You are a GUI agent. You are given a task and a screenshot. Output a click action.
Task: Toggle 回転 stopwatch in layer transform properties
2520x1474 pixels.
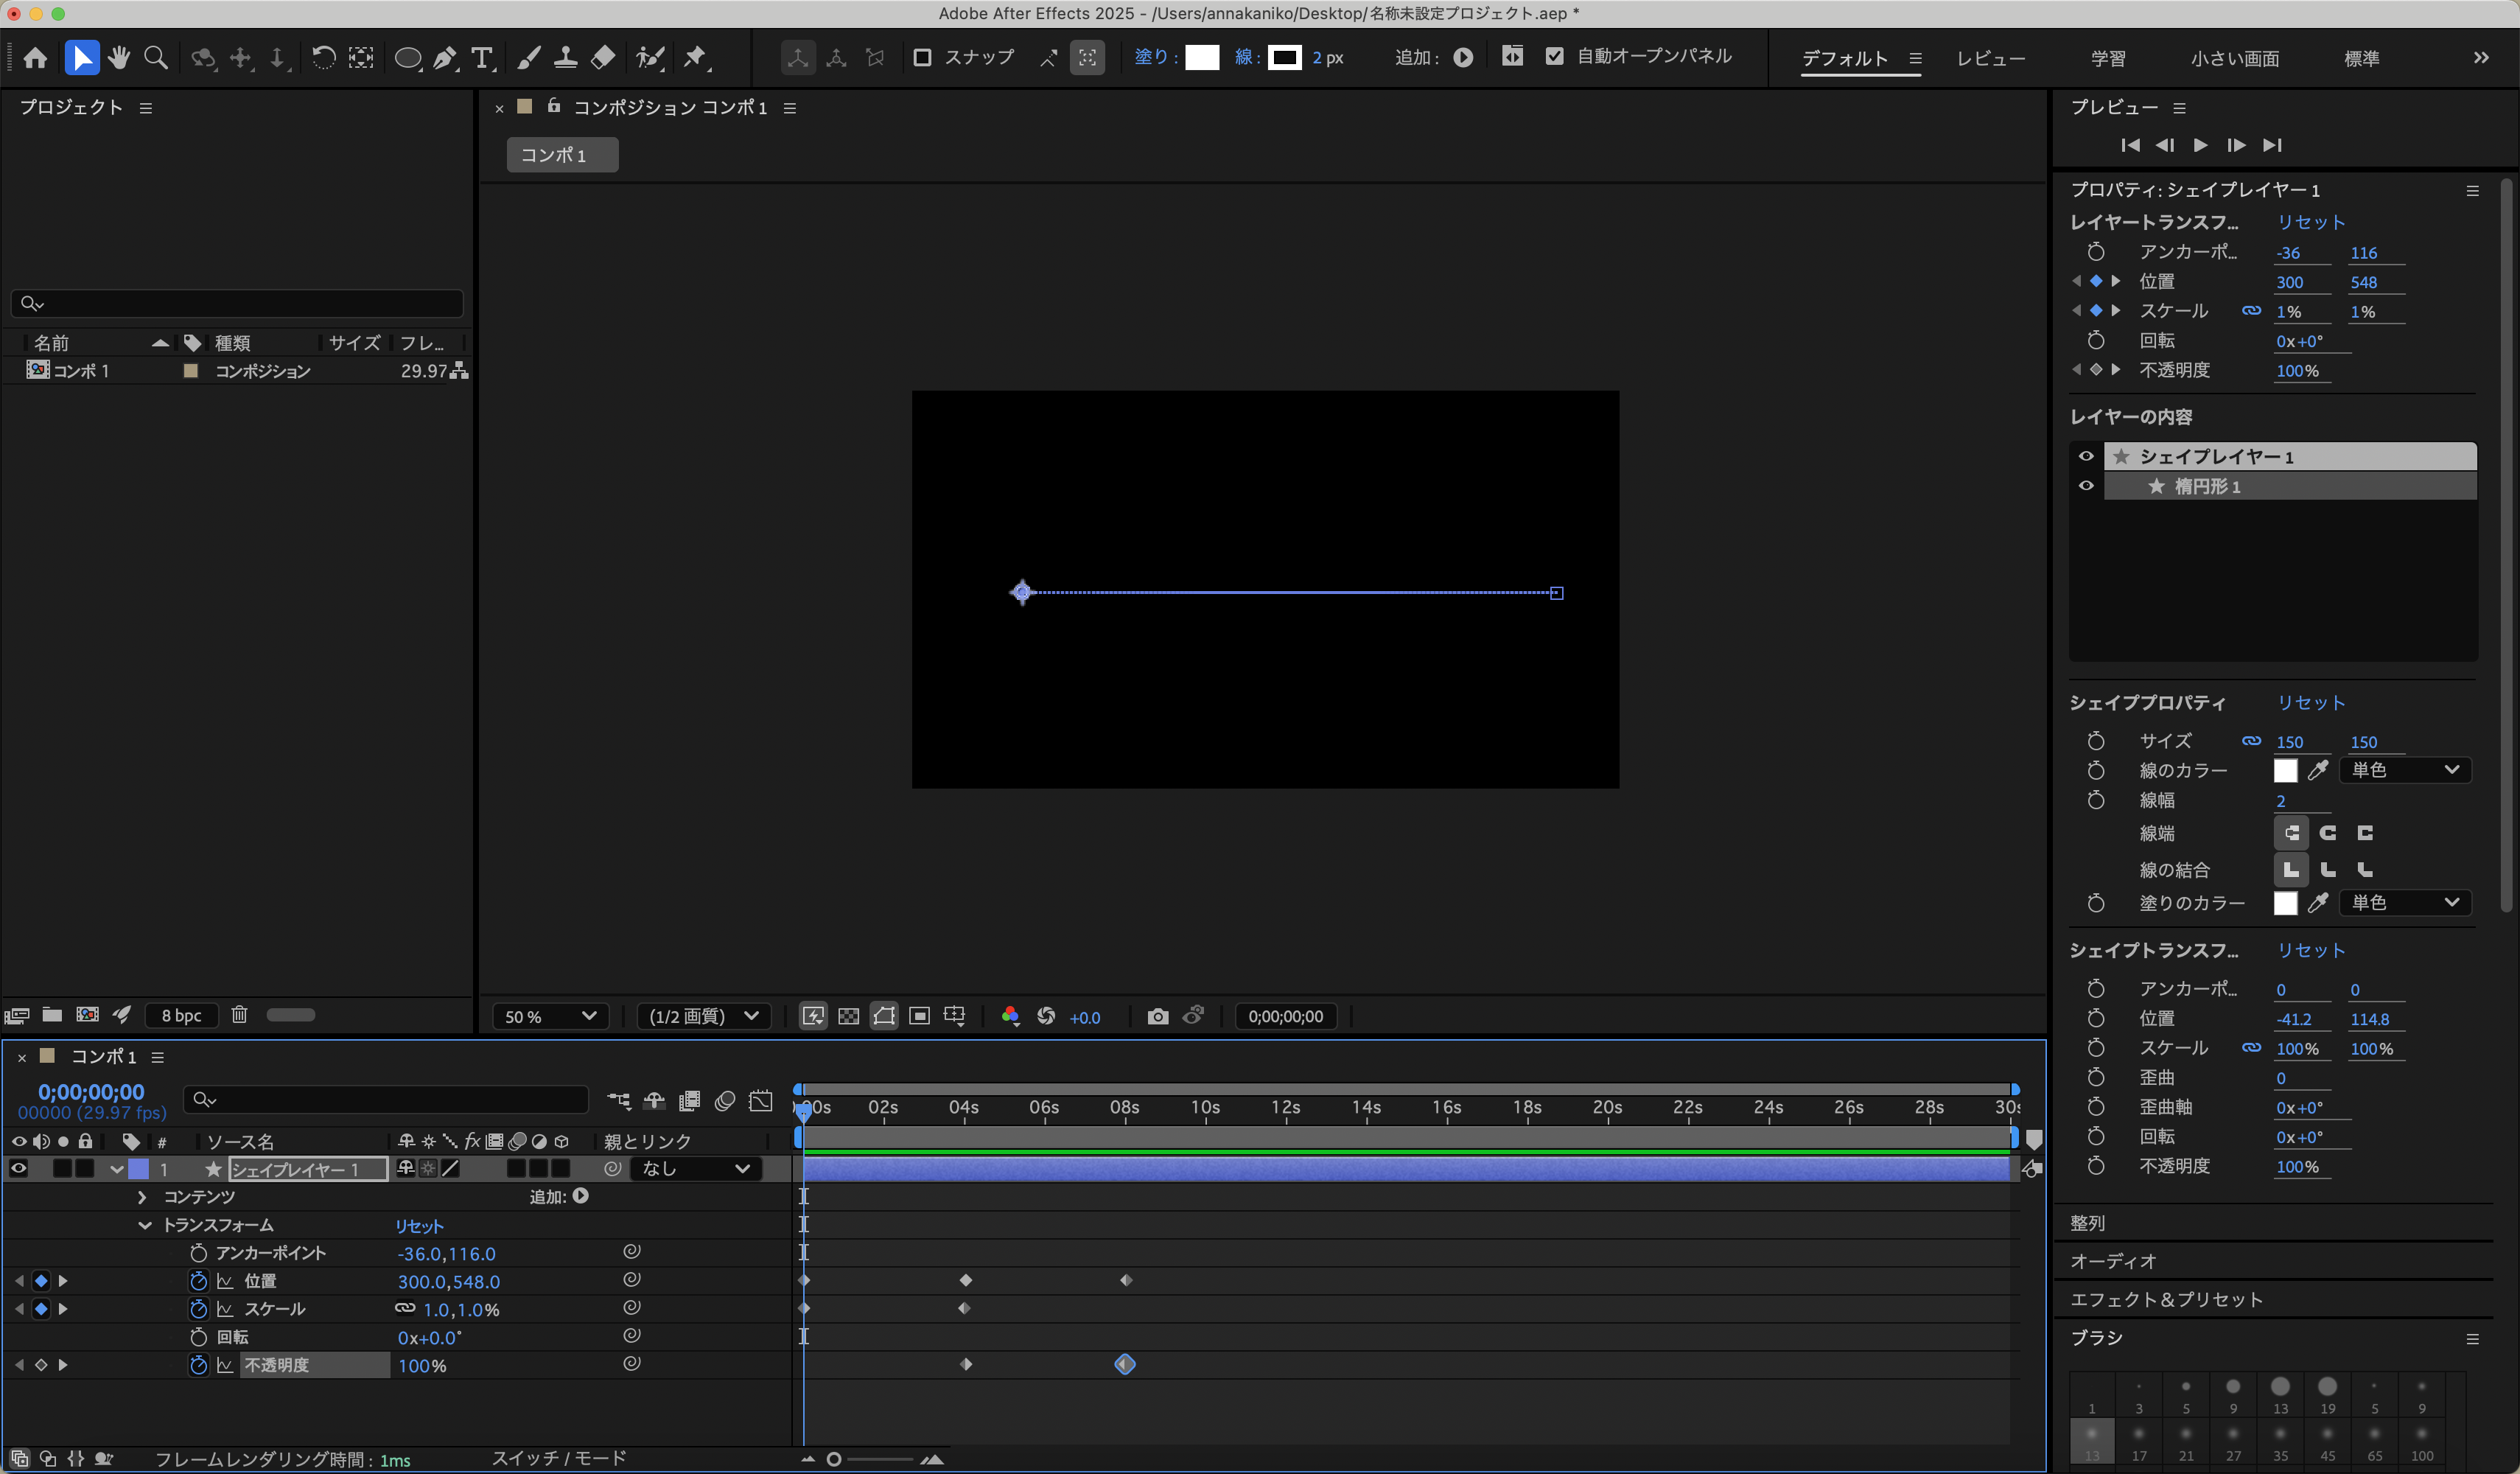coord(2096,341)
